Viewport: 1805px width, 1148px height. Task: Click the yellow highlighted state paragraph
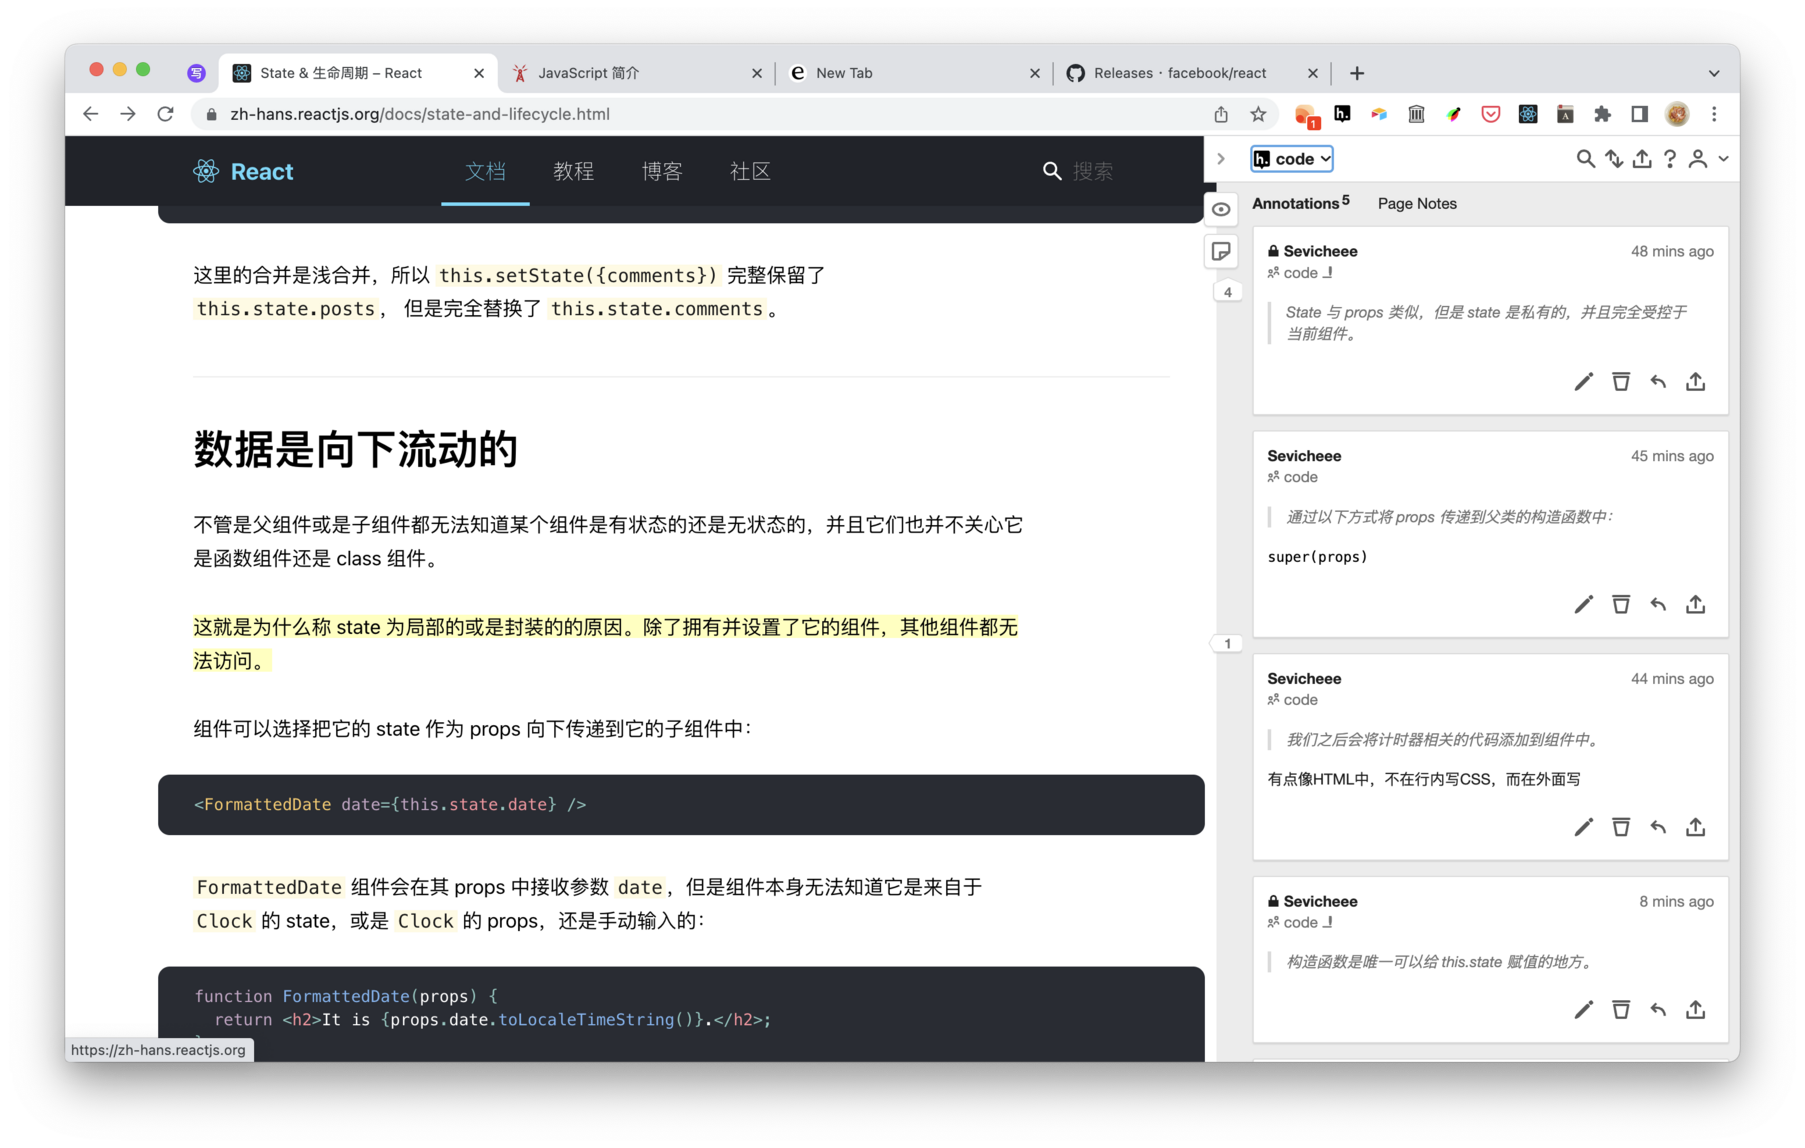(605, 644)
